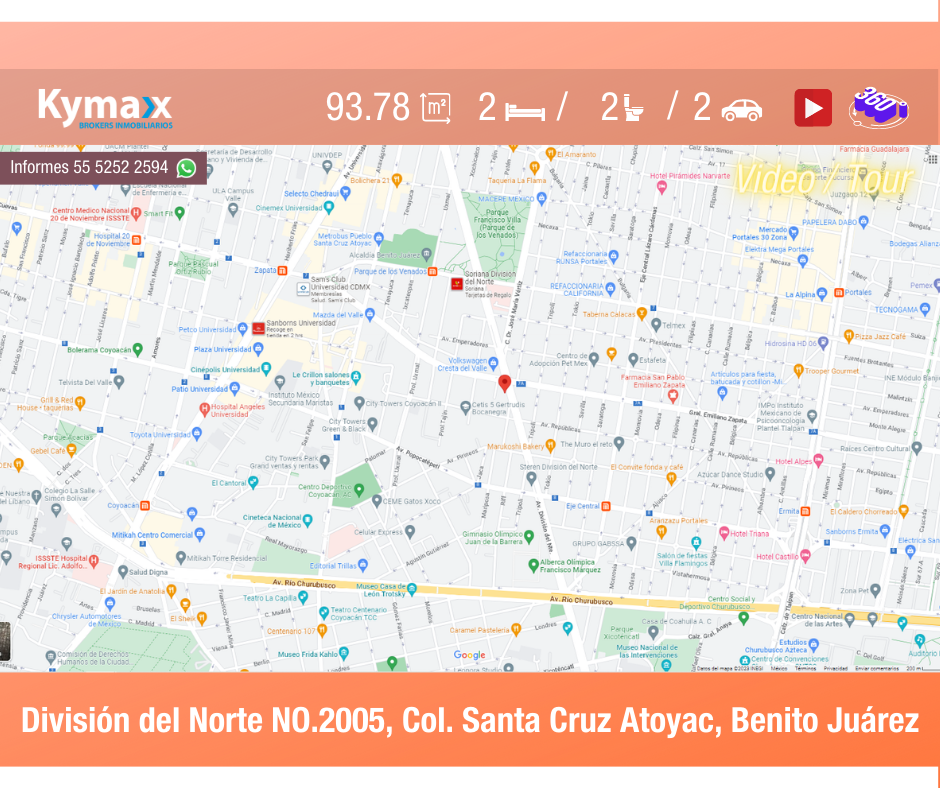Select the Mercado Portales 30 Zona marker
Viewport: 940px width, 788px height.
pyautogui.click(x=794, y=232)
